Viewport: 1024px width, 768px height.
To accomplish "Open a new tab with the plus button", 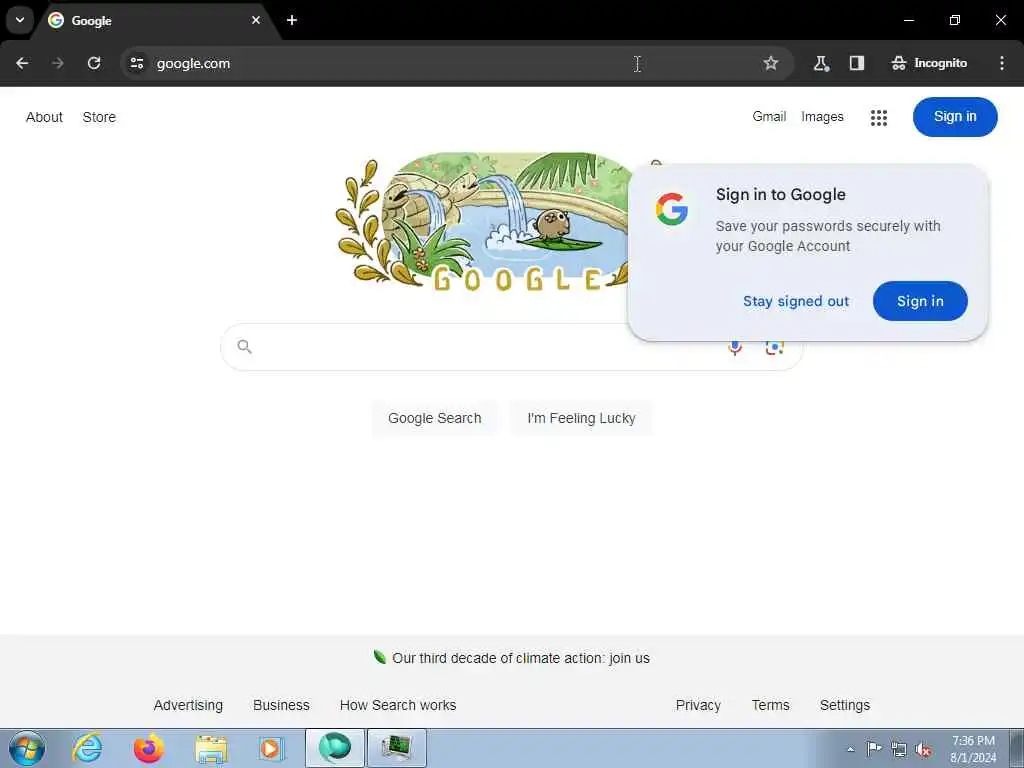I will coord(292,20).
